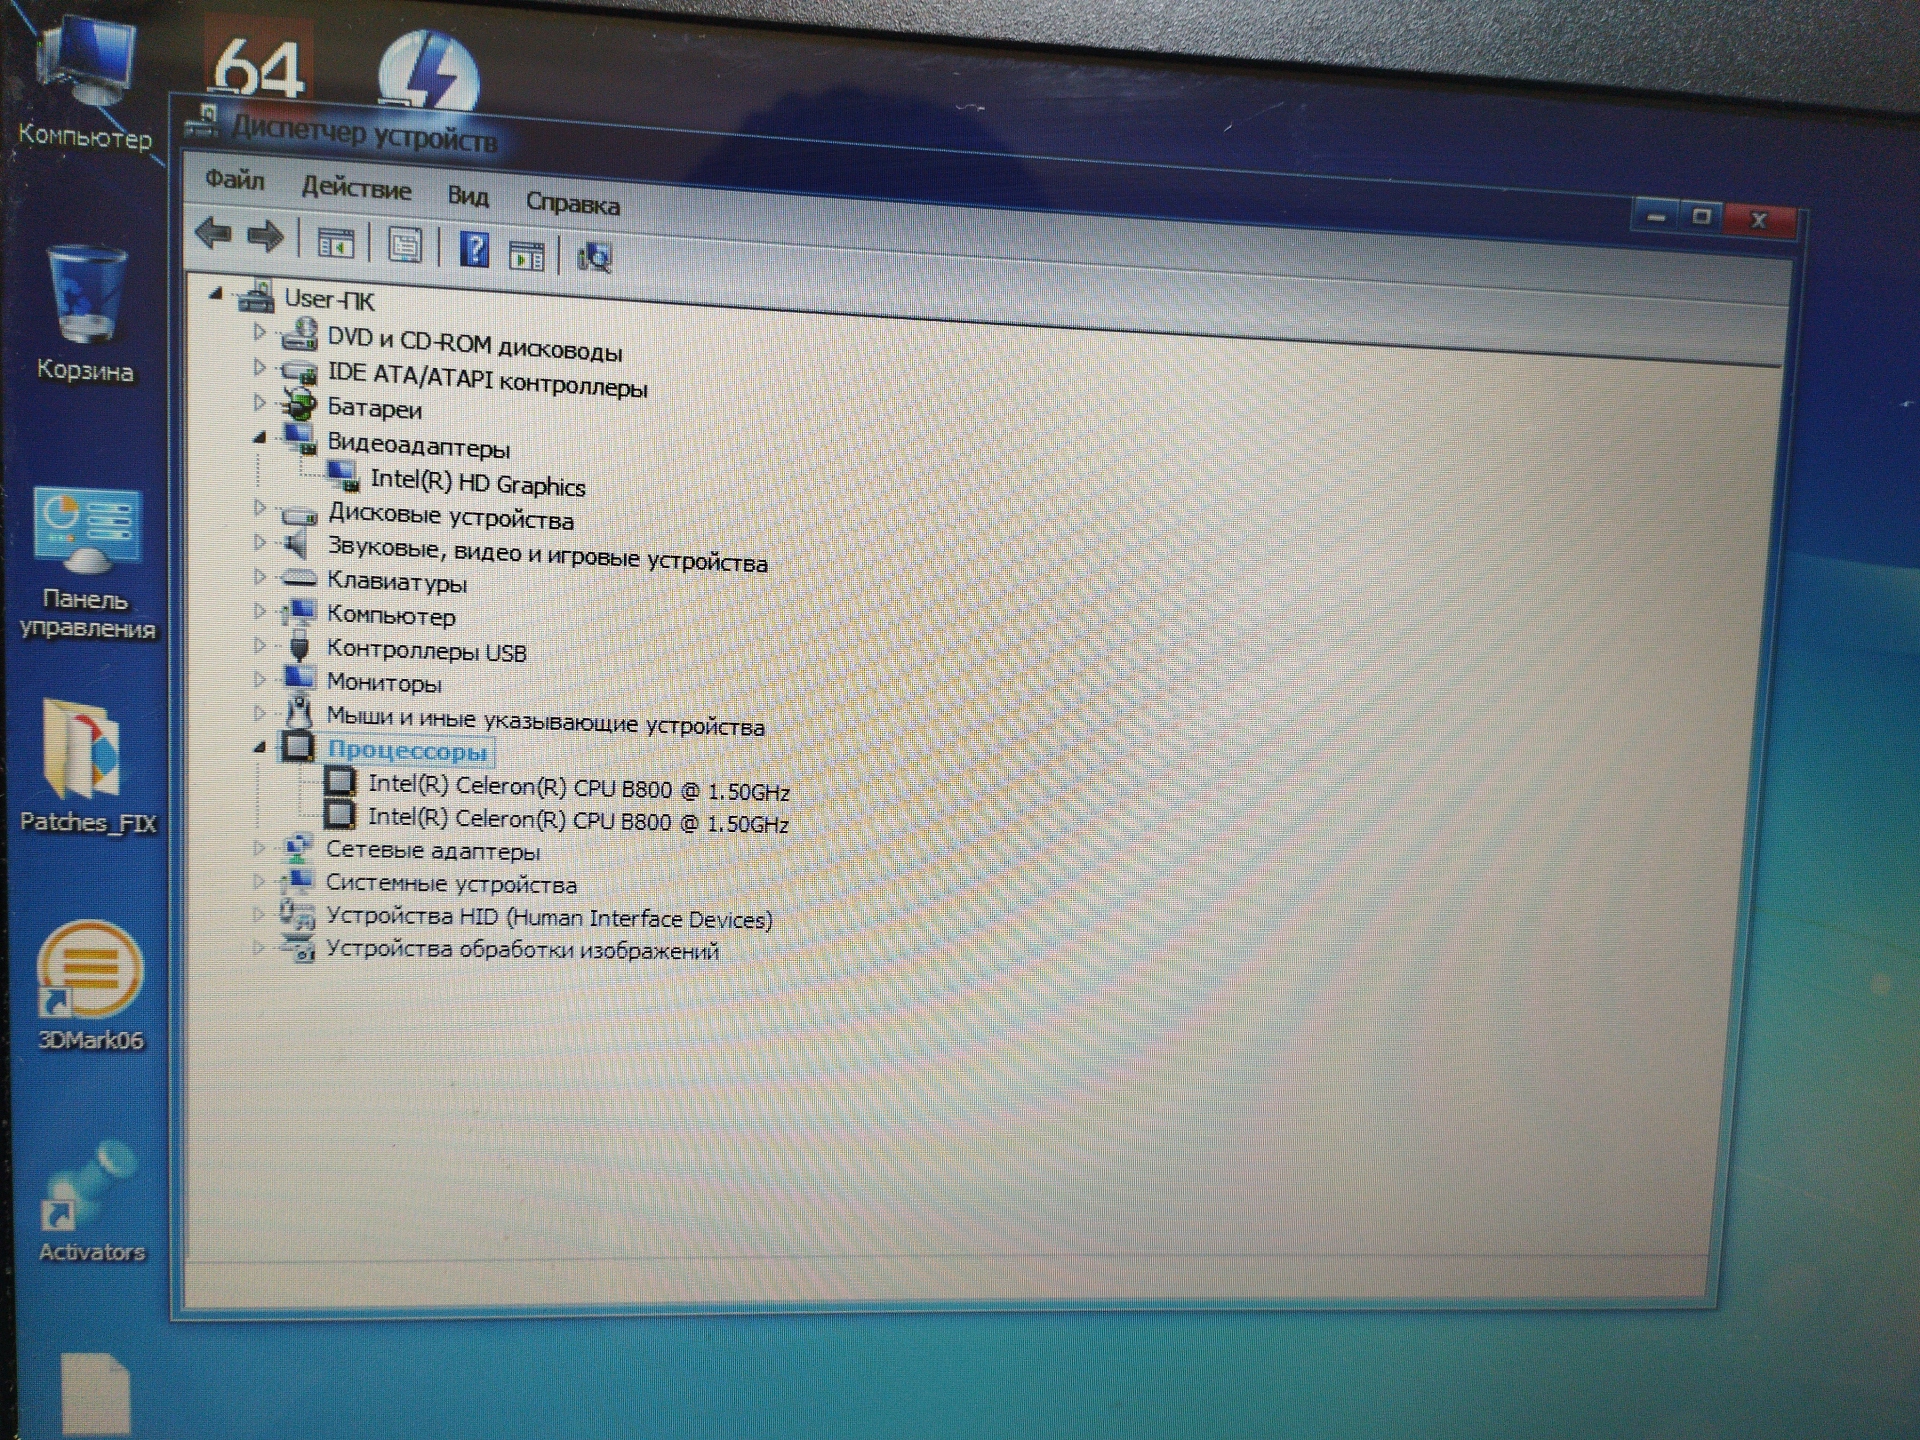This screenshot has width=1920, height=1440.
Task: Expand the Клавиатуры node
Action: point(259,576)
